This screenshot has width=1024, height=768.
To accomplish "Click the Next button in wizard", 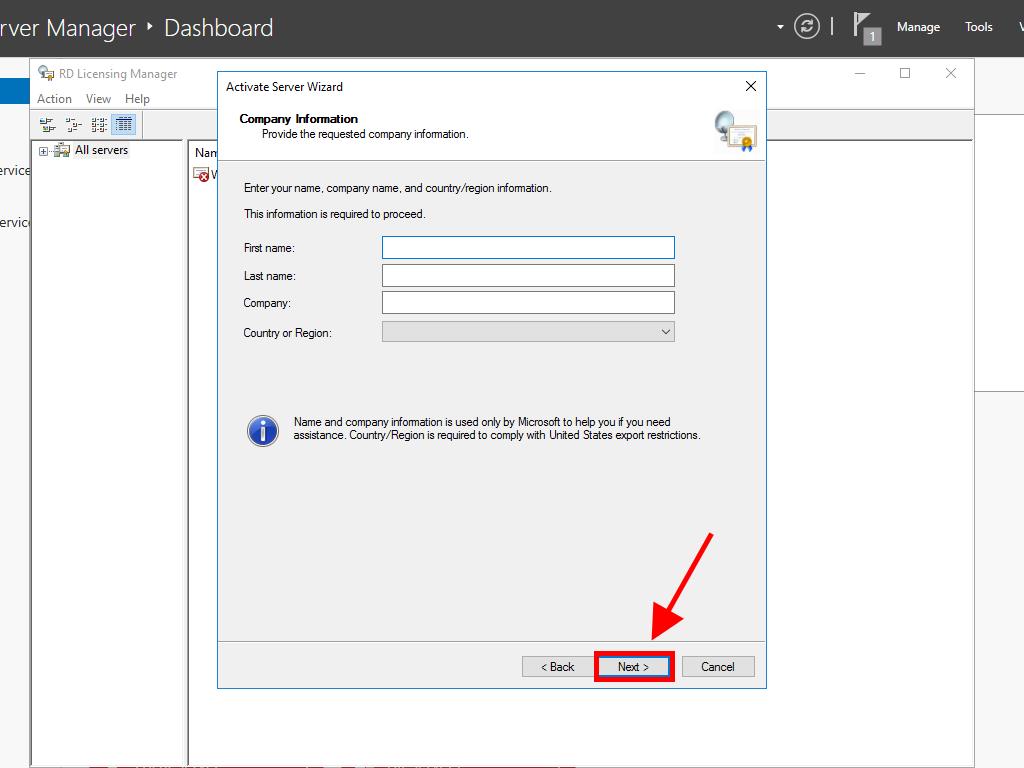I will 634,667.
